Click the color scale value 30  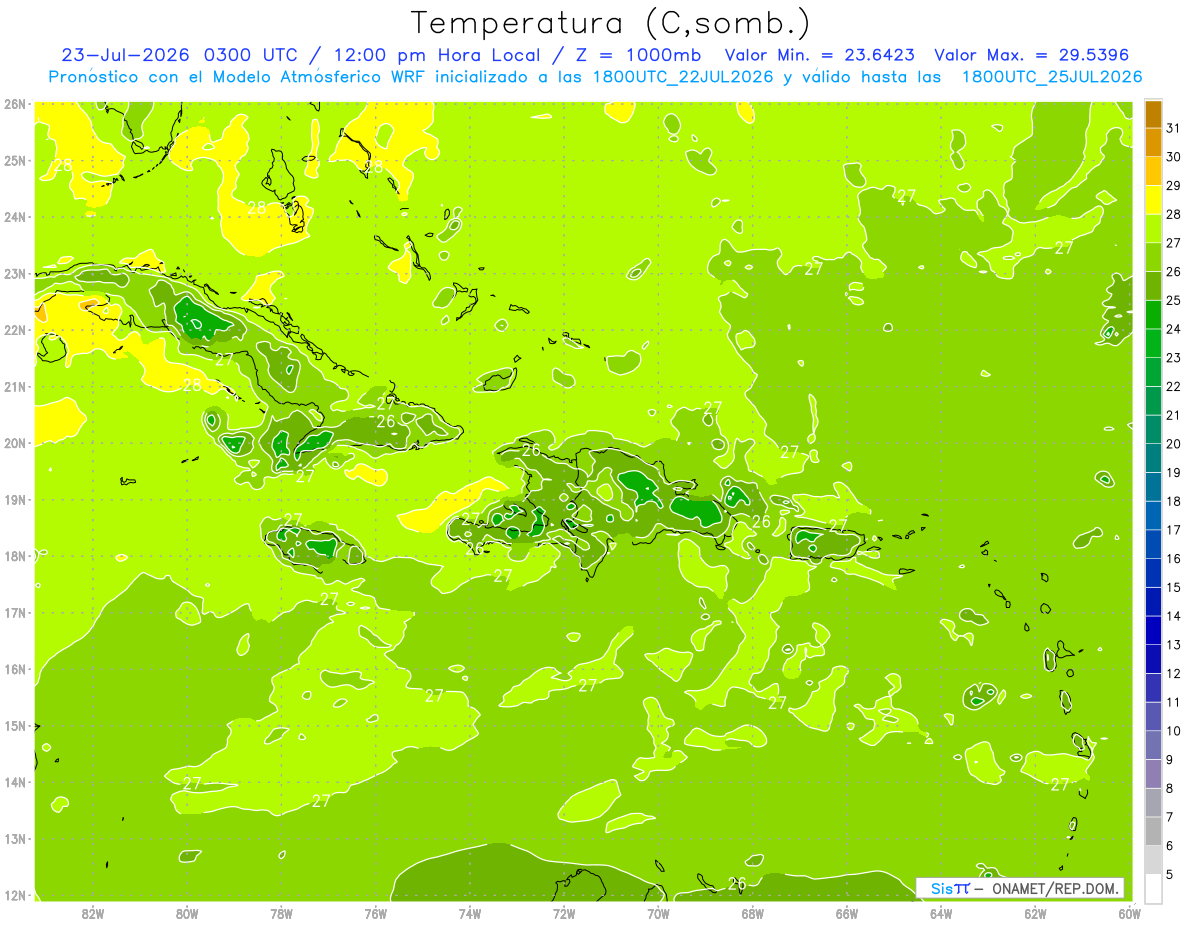point(1174,157)
